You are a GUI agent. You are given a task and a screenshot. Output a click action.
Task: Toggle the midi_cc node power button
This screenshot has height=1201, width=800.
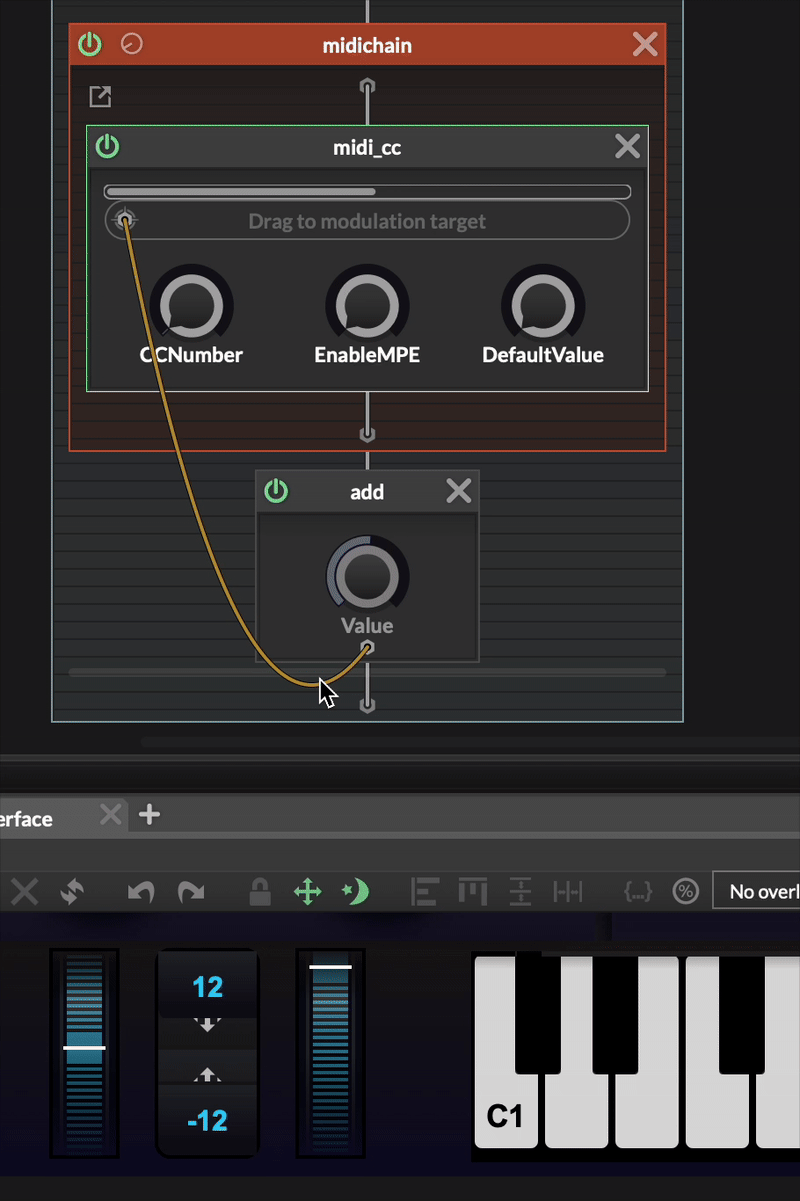[x=107, y=147]
